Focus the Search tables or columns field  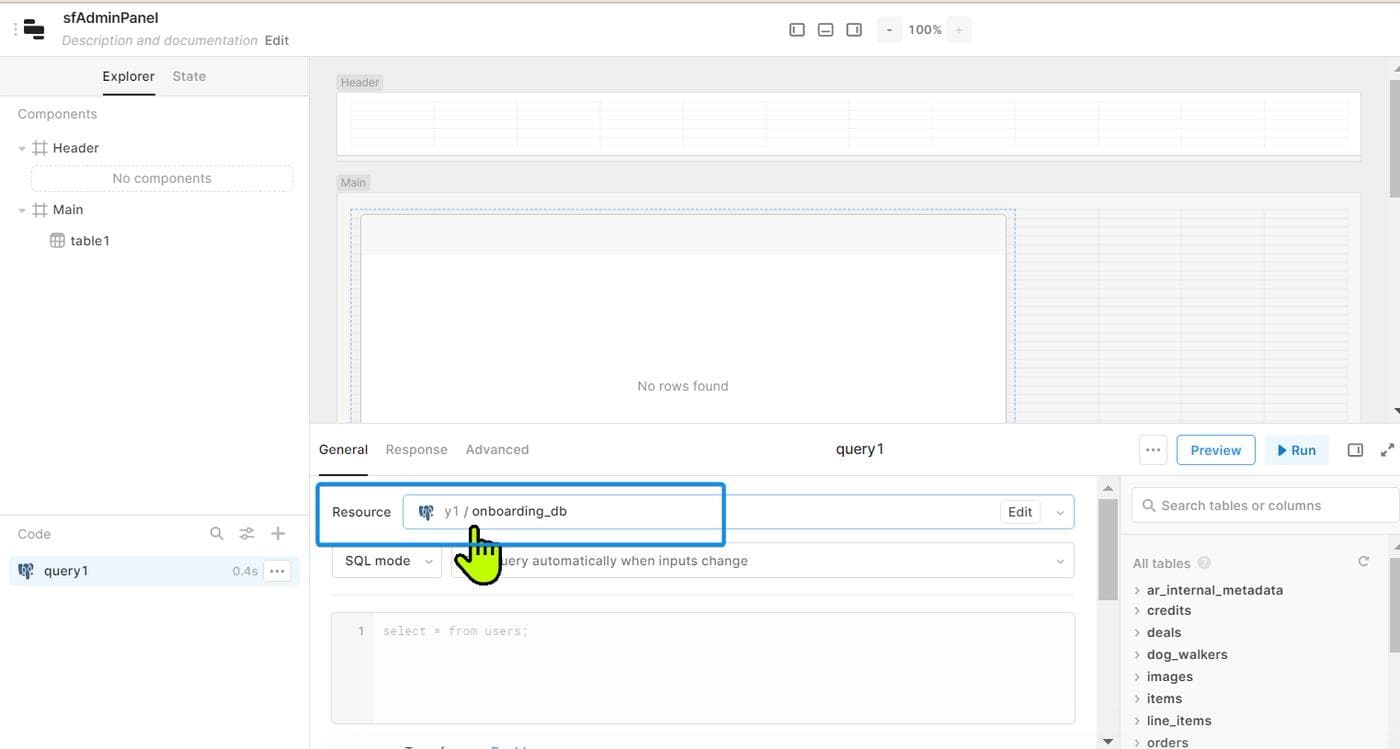tap(1265, 506)
